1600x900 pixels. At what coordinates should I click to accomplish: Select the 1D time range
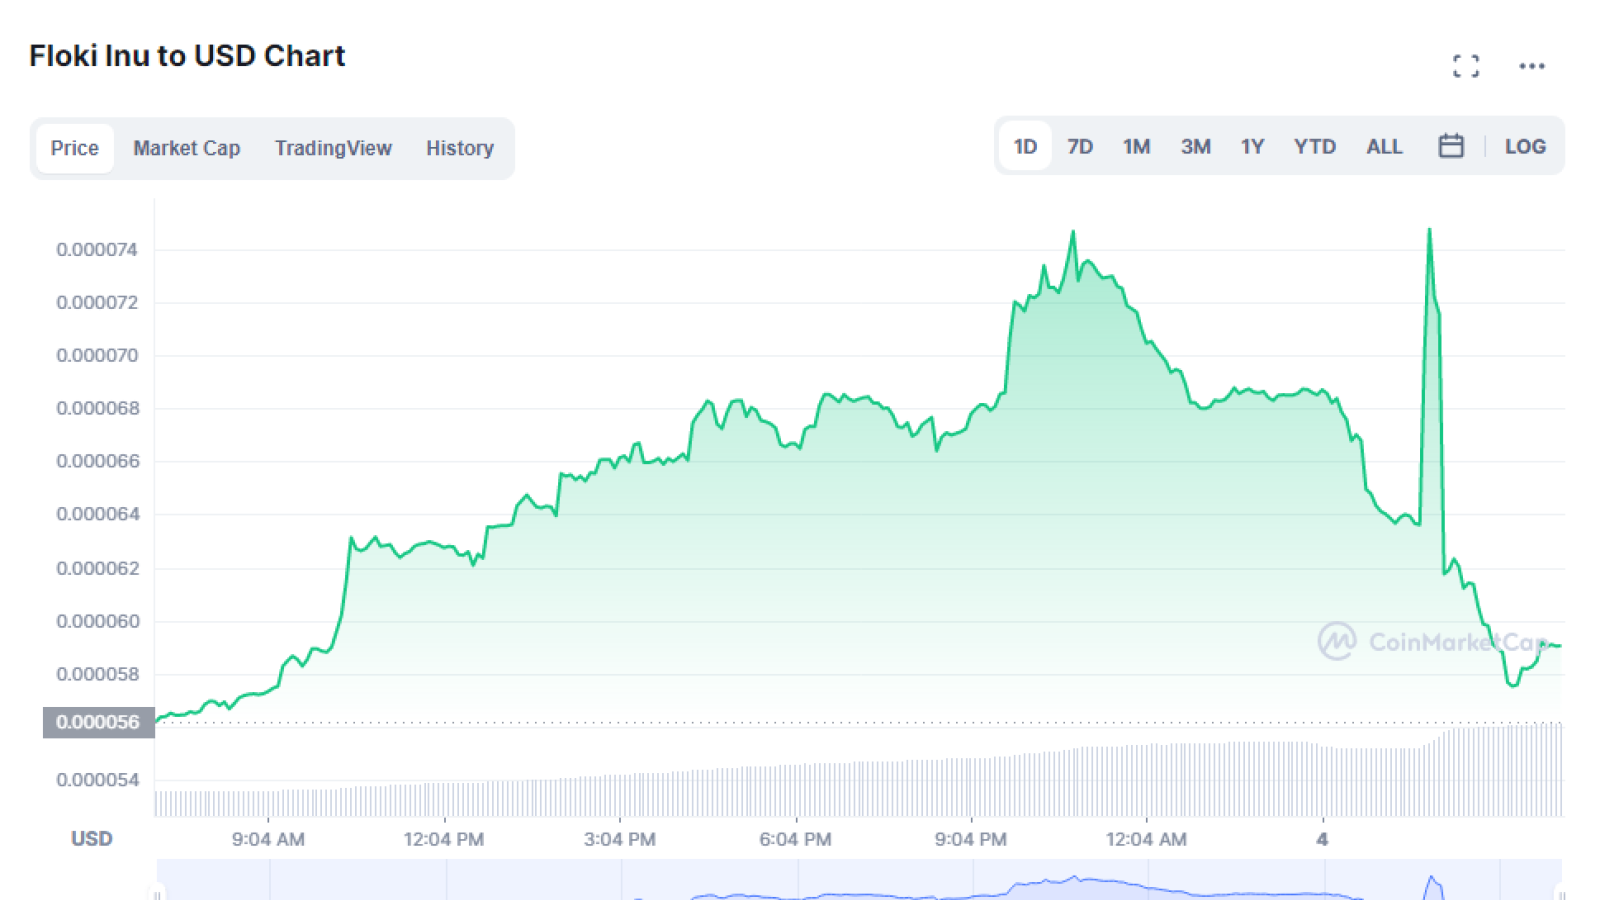[1025, 146]
